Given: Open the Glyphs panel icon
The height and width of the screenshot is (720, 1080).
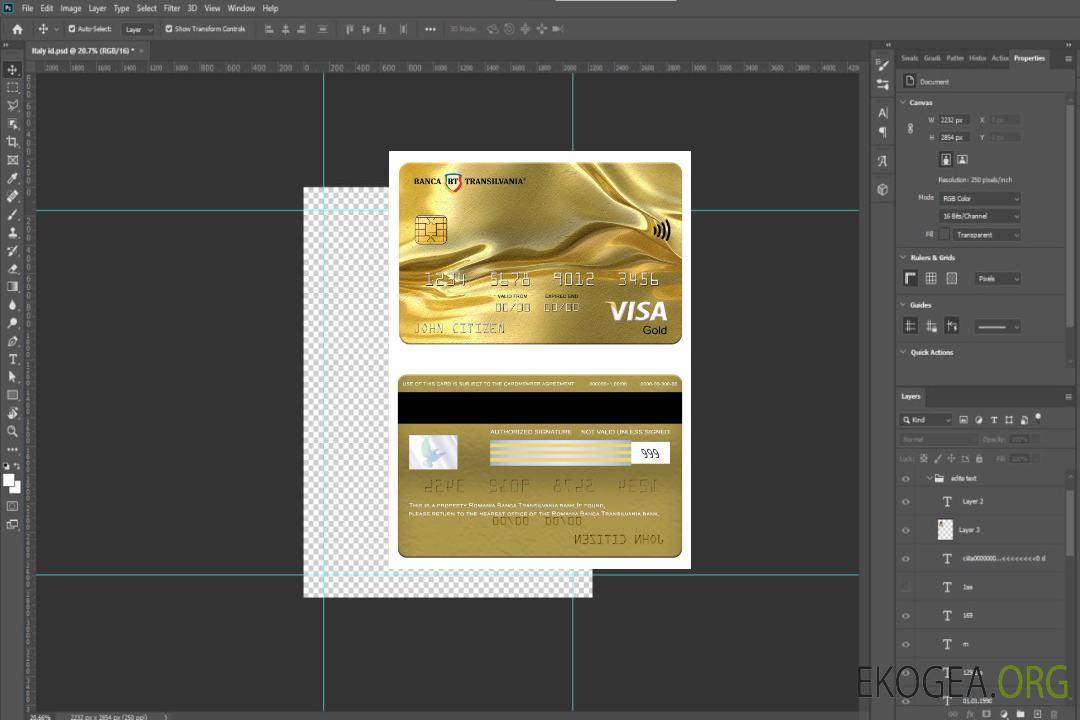Looking at the screenshot, I should click(882, 161).
